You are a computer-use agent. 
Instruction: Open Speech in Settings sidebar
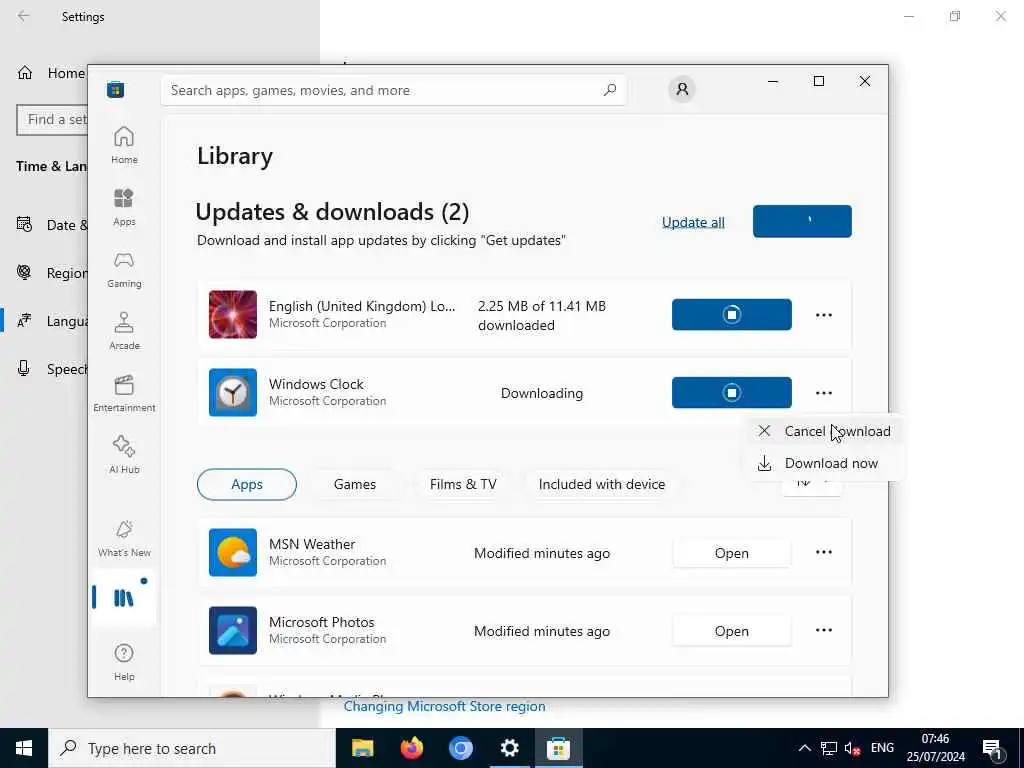pyautogui.click(x=51, y=369)
